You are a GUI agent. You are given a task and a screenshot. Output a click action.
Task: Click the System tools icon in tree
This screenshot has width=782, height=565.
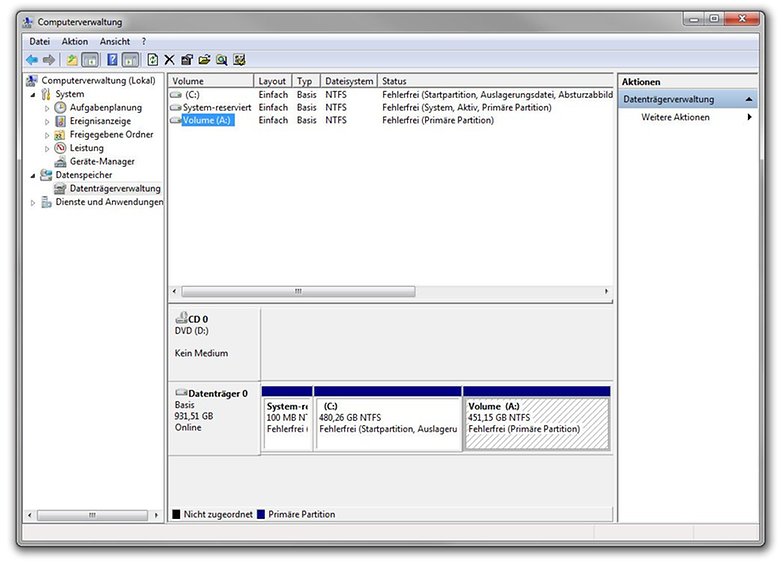[x=46, y=94]
